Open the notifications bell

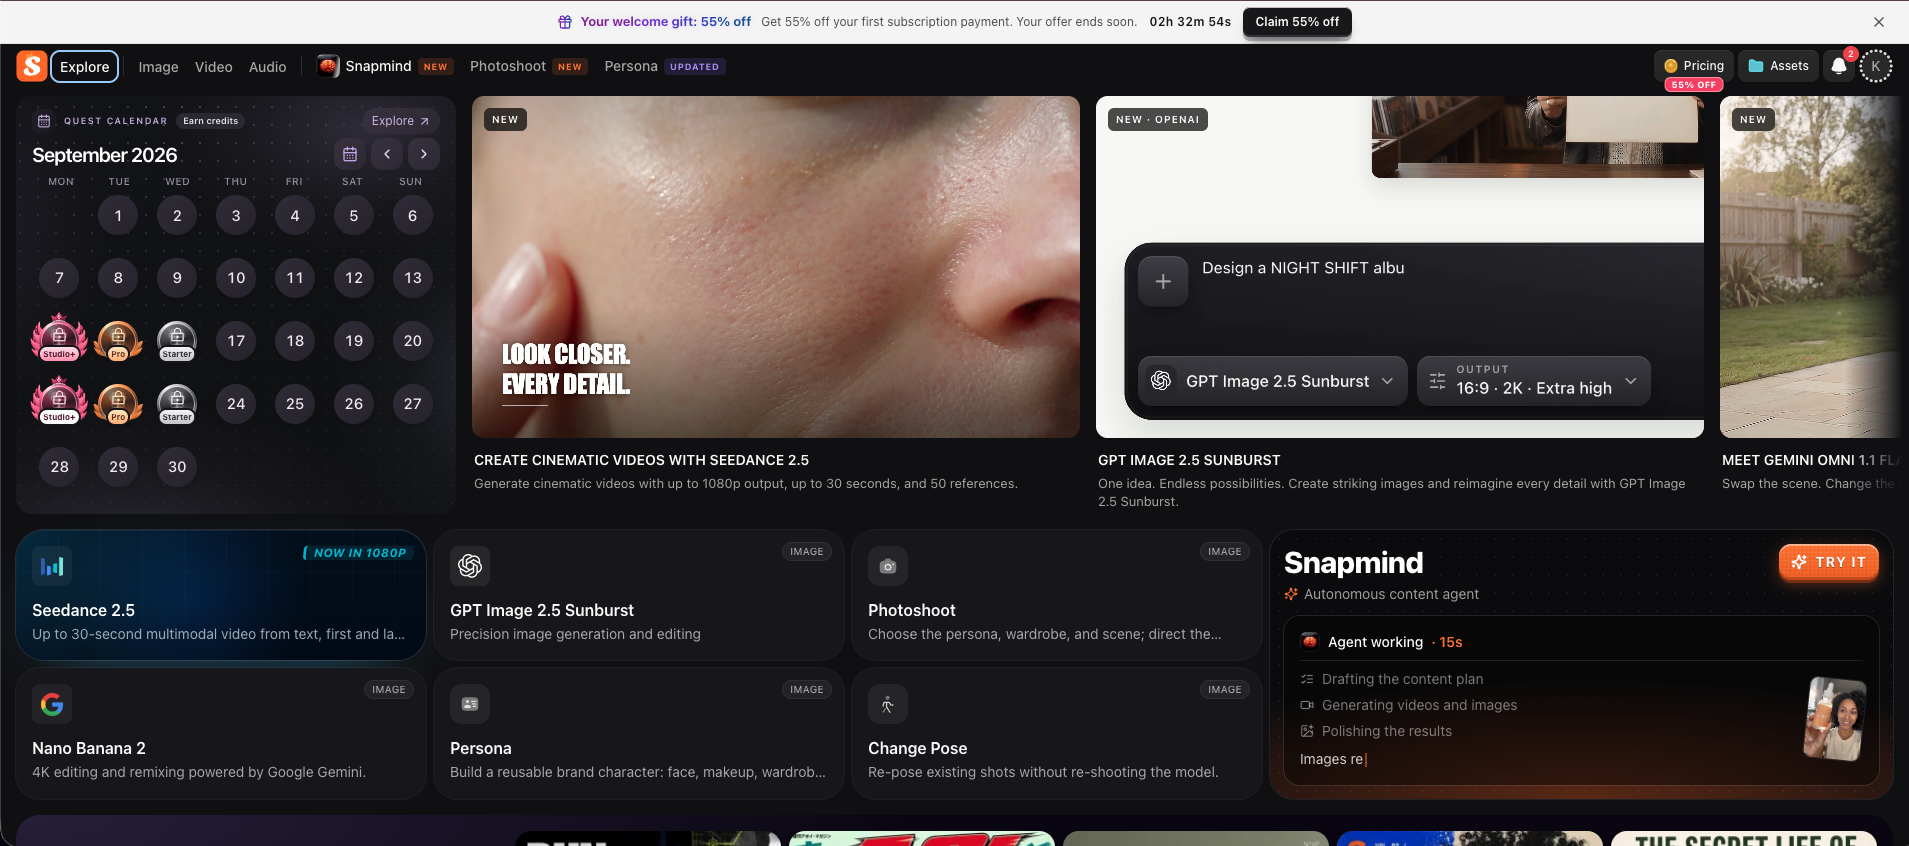(1839, 66)
